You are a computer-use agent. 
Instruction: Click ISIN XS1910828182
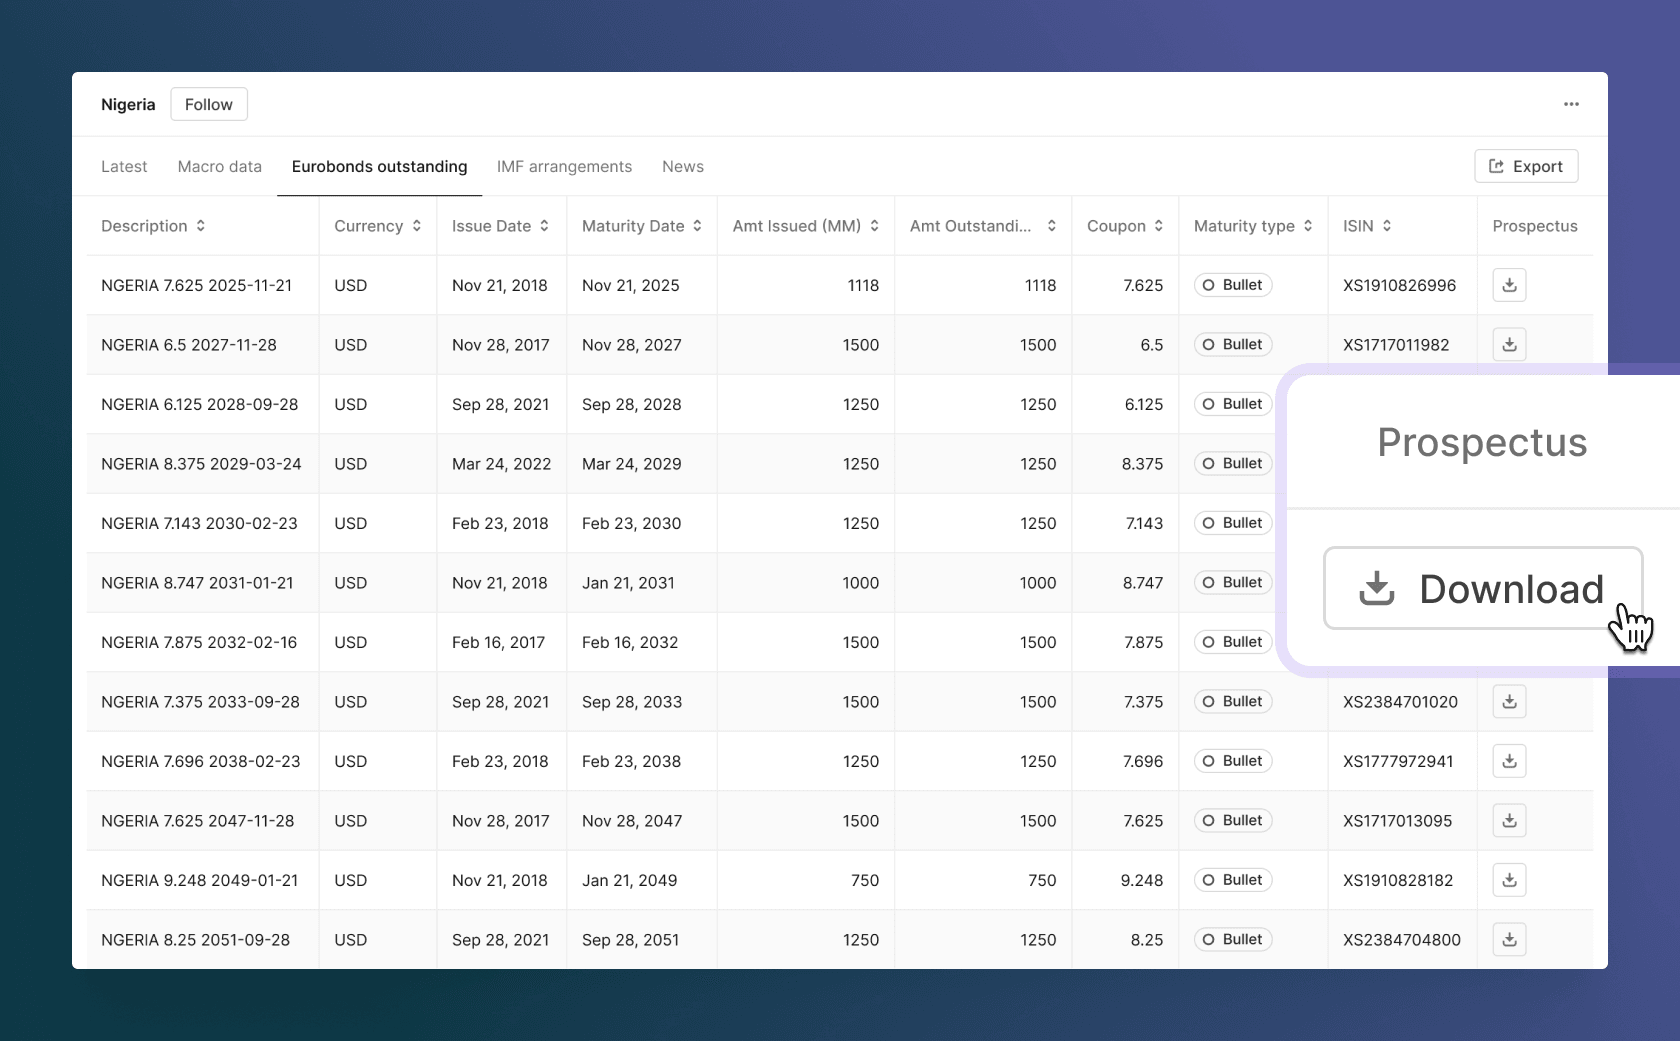[1398, 880]
